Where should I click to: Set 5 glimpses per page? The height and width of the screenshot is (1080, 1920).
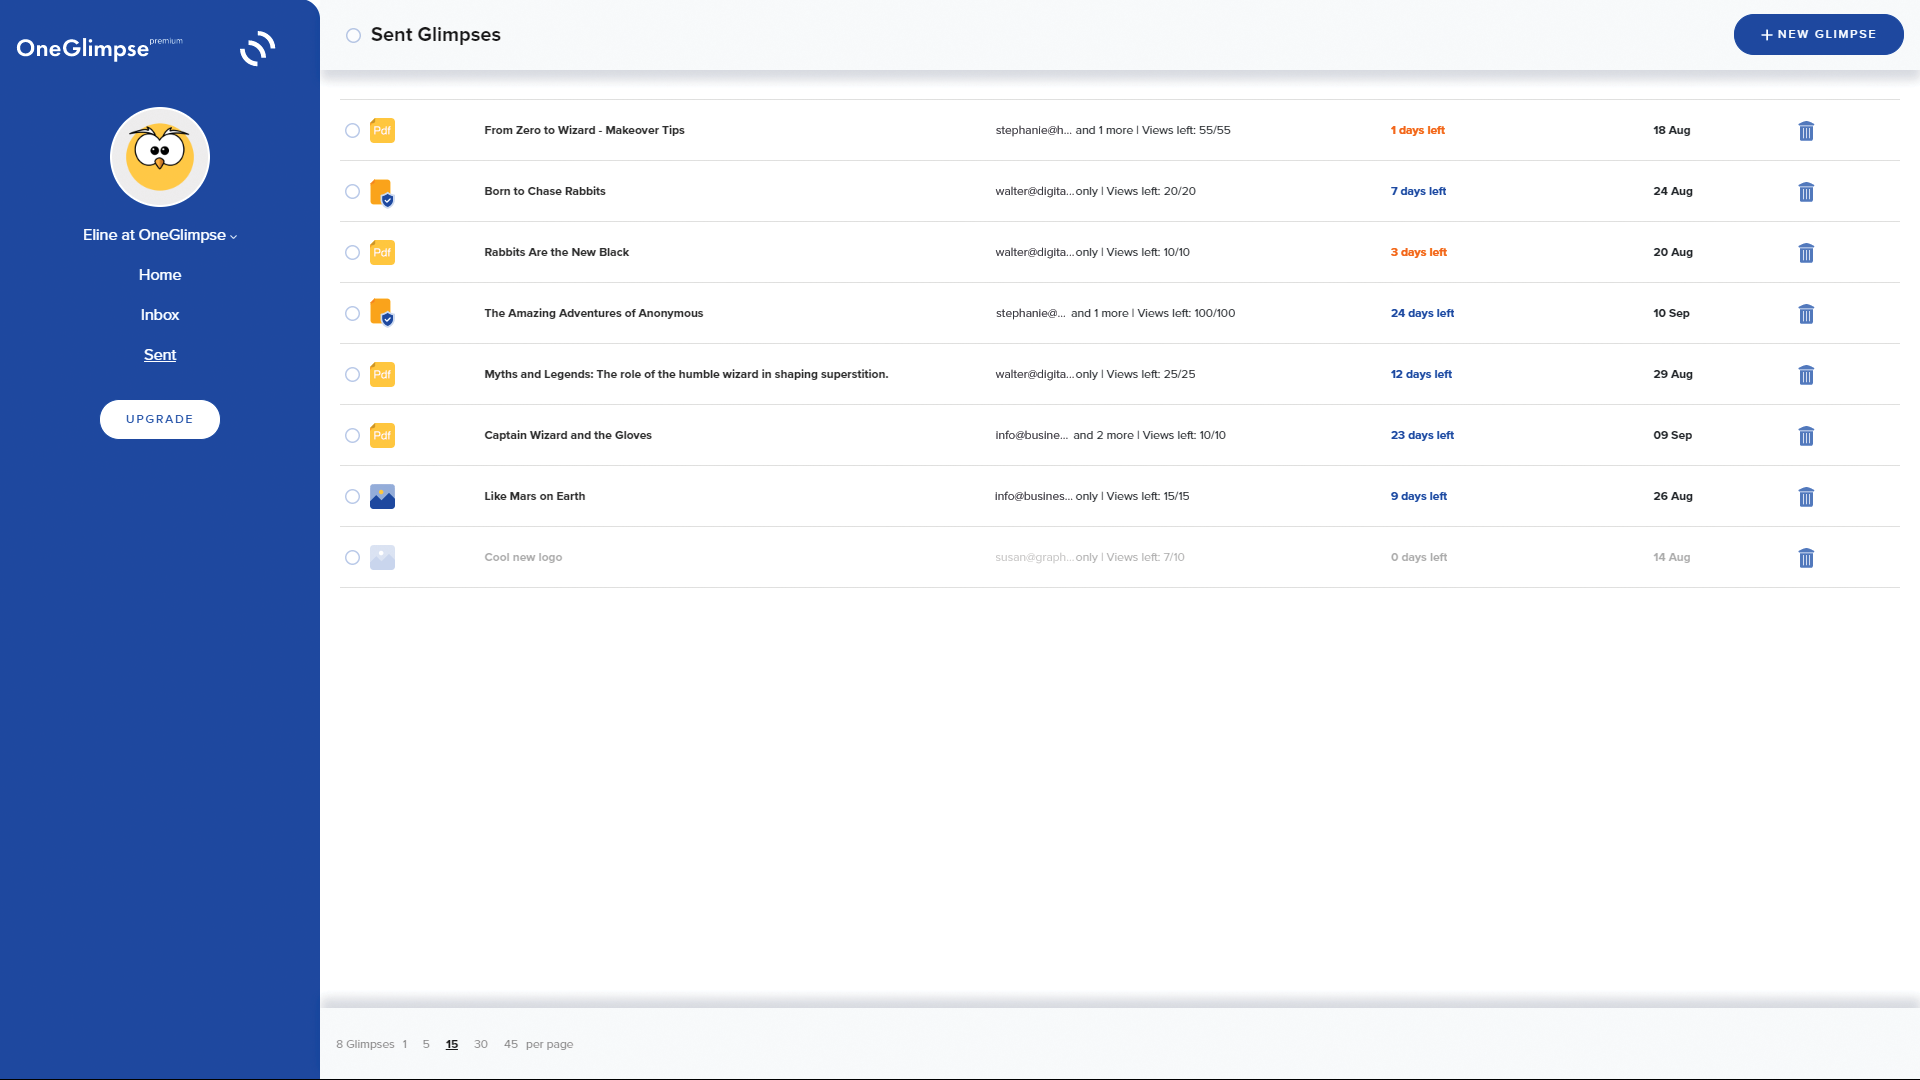426,1044
